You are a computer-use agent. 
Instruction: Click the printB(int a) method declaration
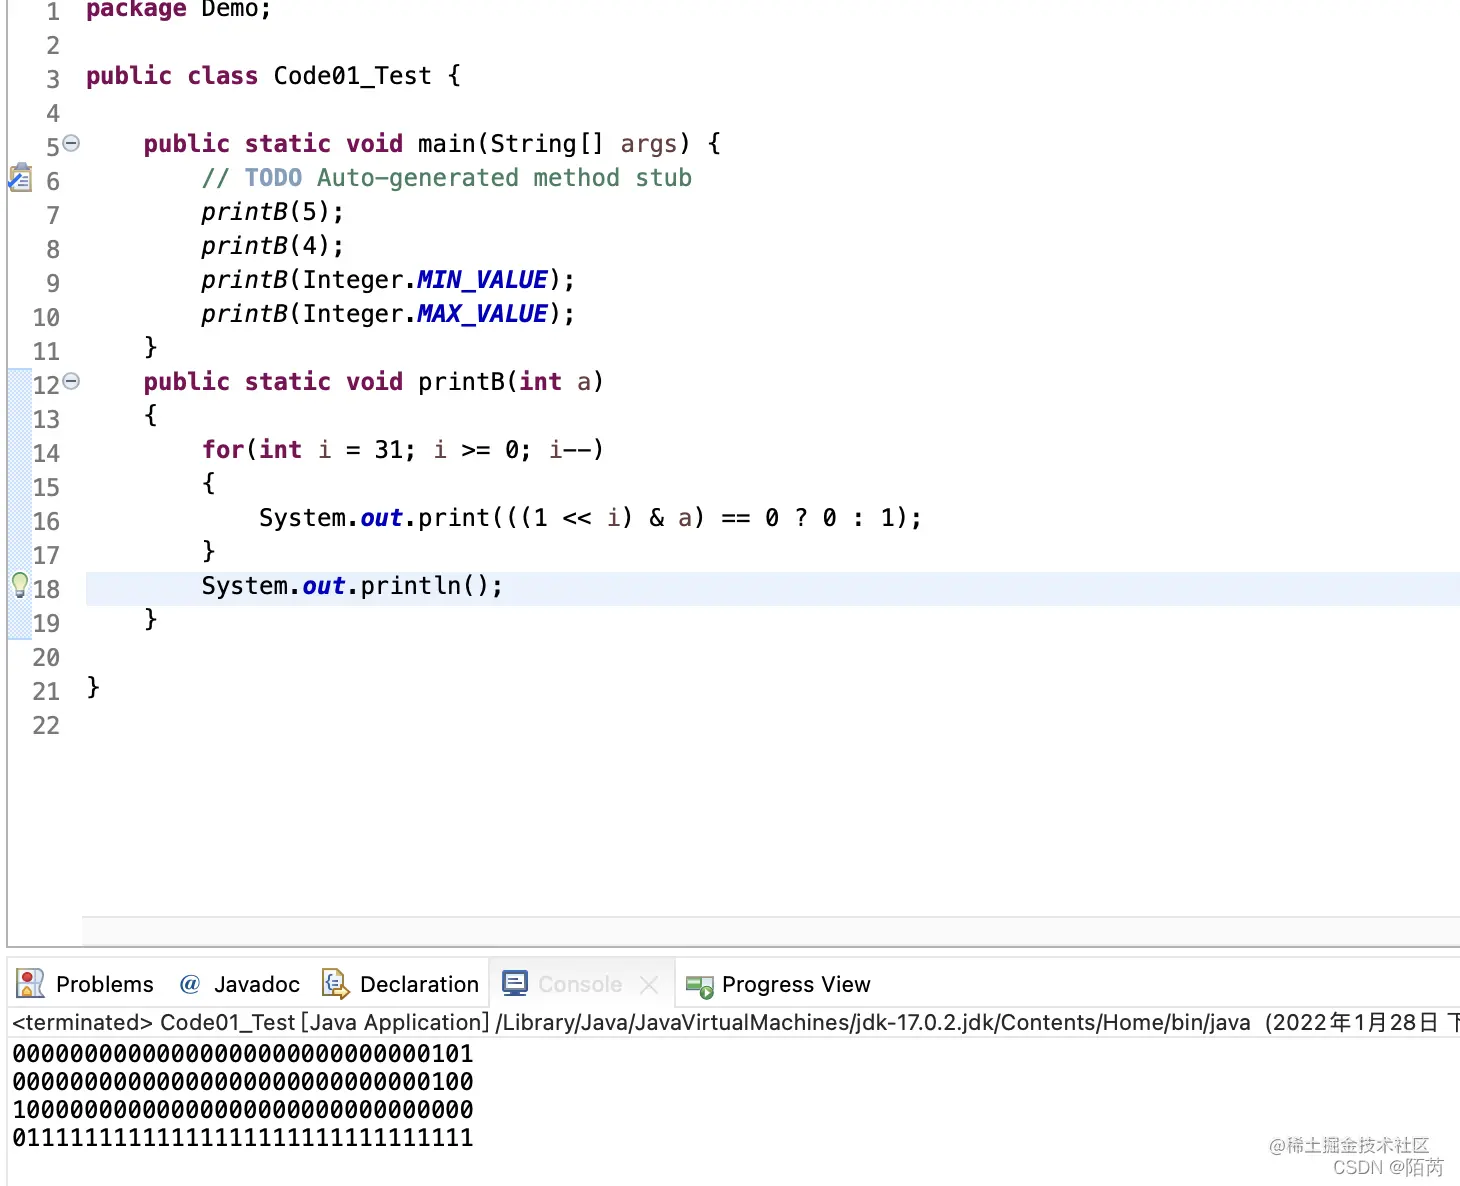click(373, 382)
